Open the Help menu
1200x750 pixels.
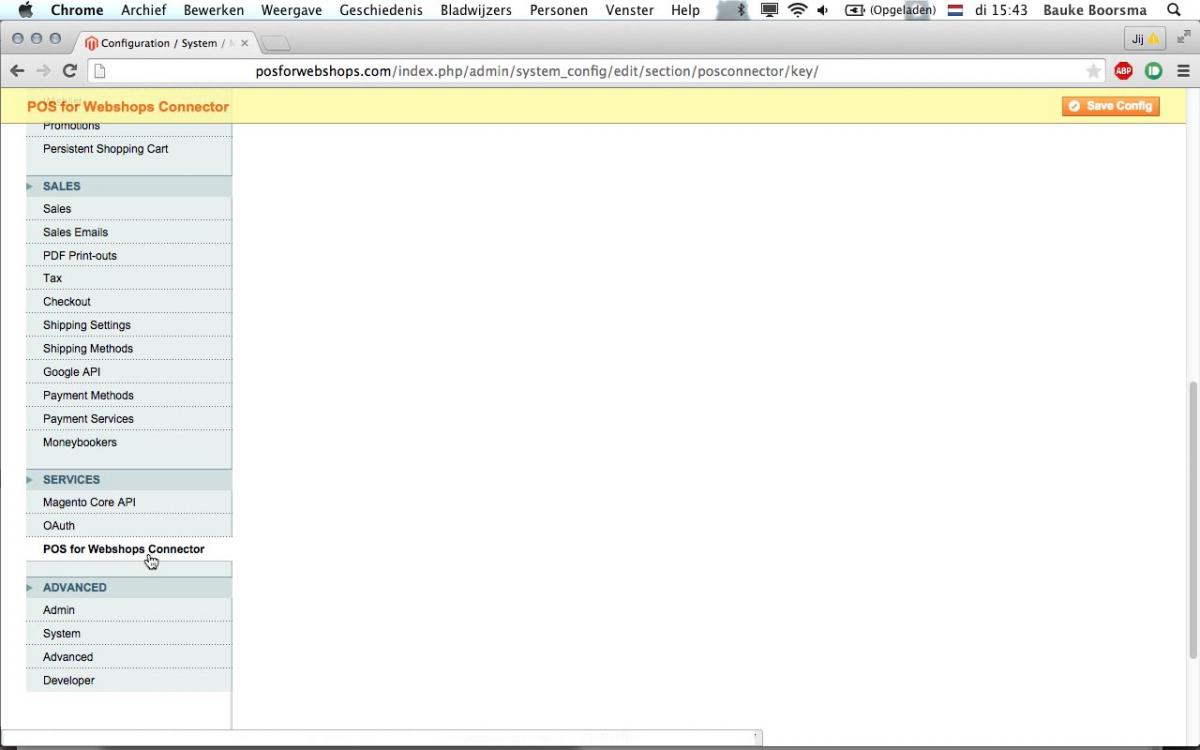[x=686, y=10]
